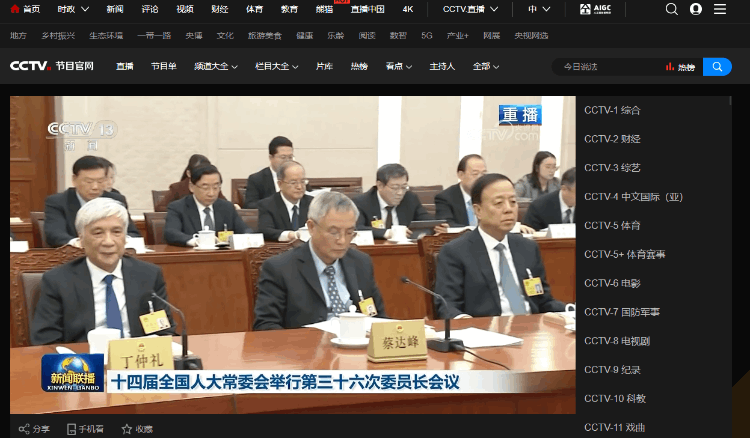
Task: Follow the 央视网选 link
Action: click(531, 35)
